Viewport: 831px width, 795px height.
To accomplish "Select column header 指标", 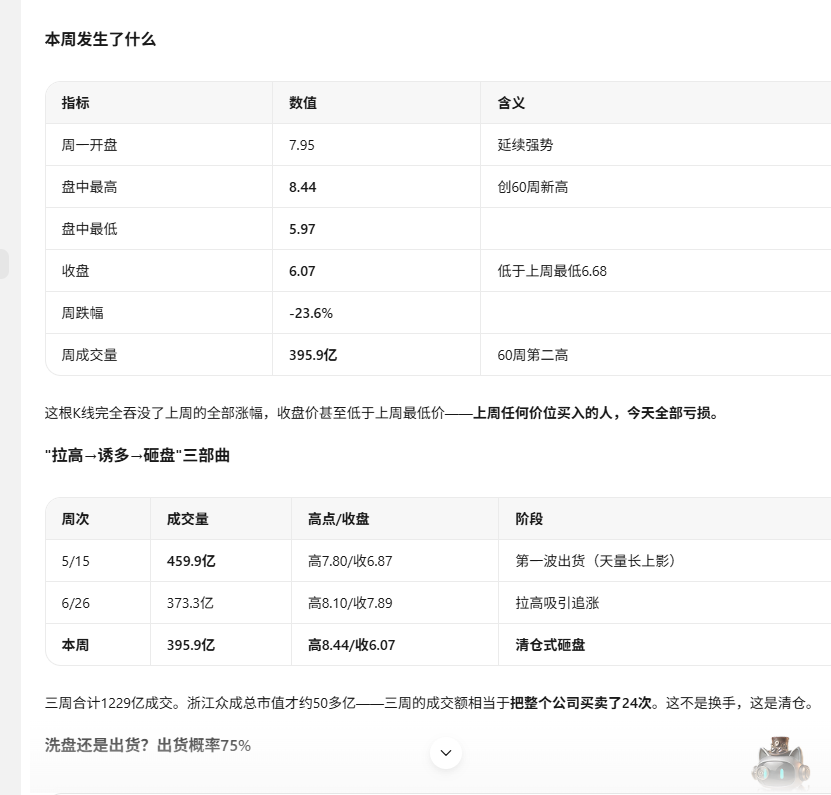I will click(x=75, y=103).
